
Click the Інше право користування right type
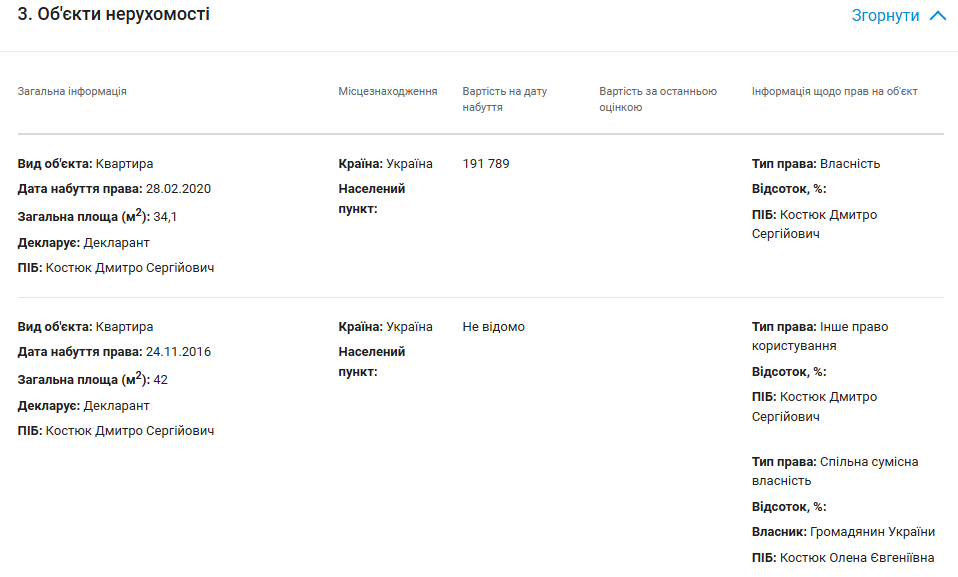coord(819,336)
